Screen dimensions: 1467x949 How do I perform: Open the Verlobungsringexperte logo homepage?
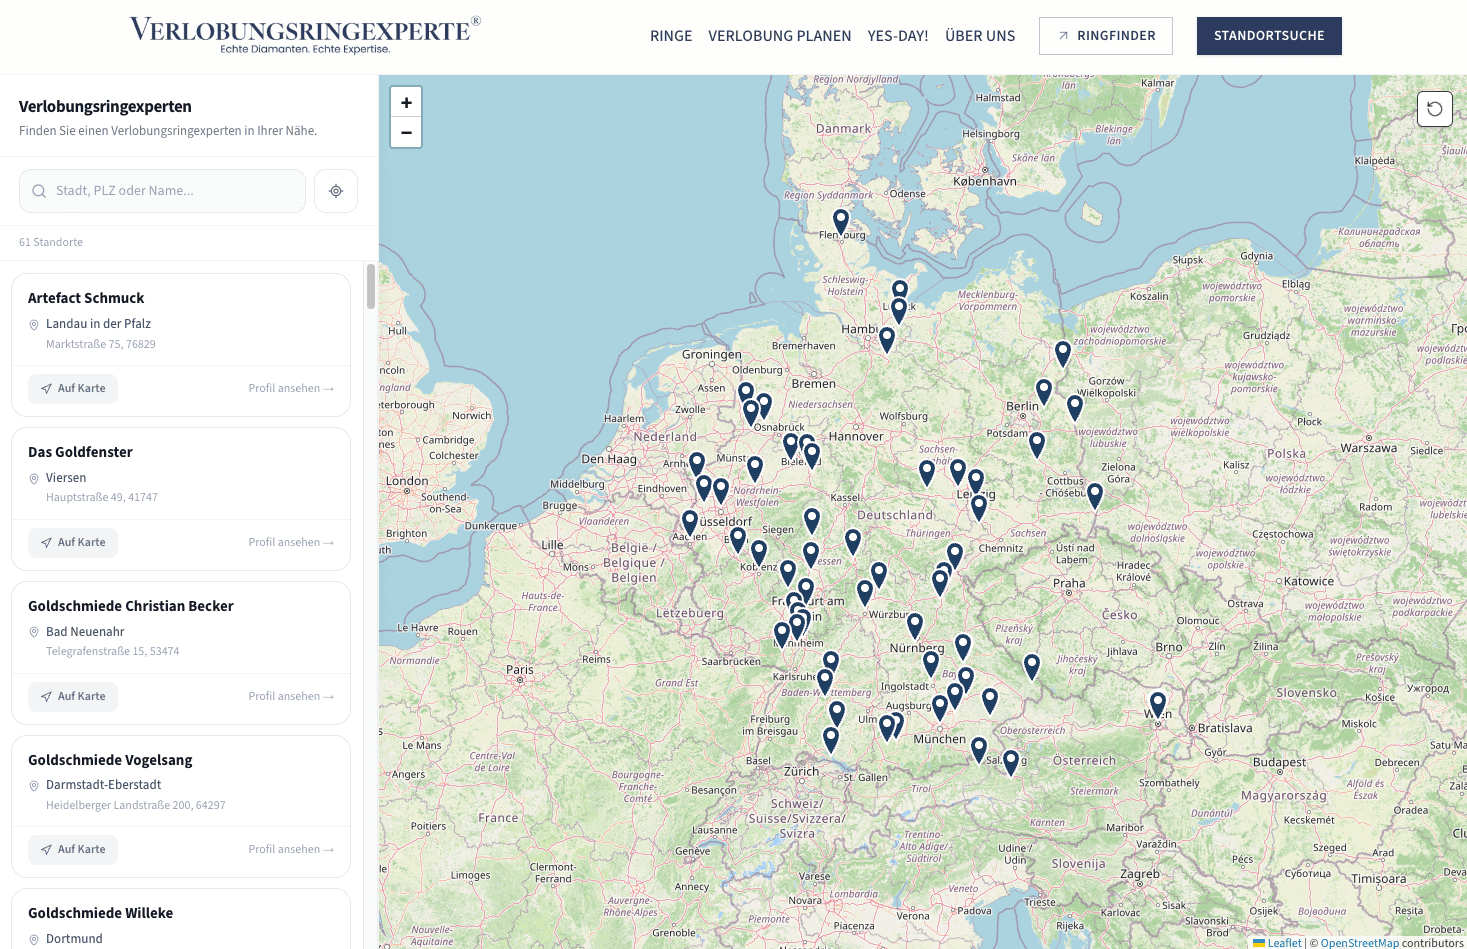pos(305,35)
